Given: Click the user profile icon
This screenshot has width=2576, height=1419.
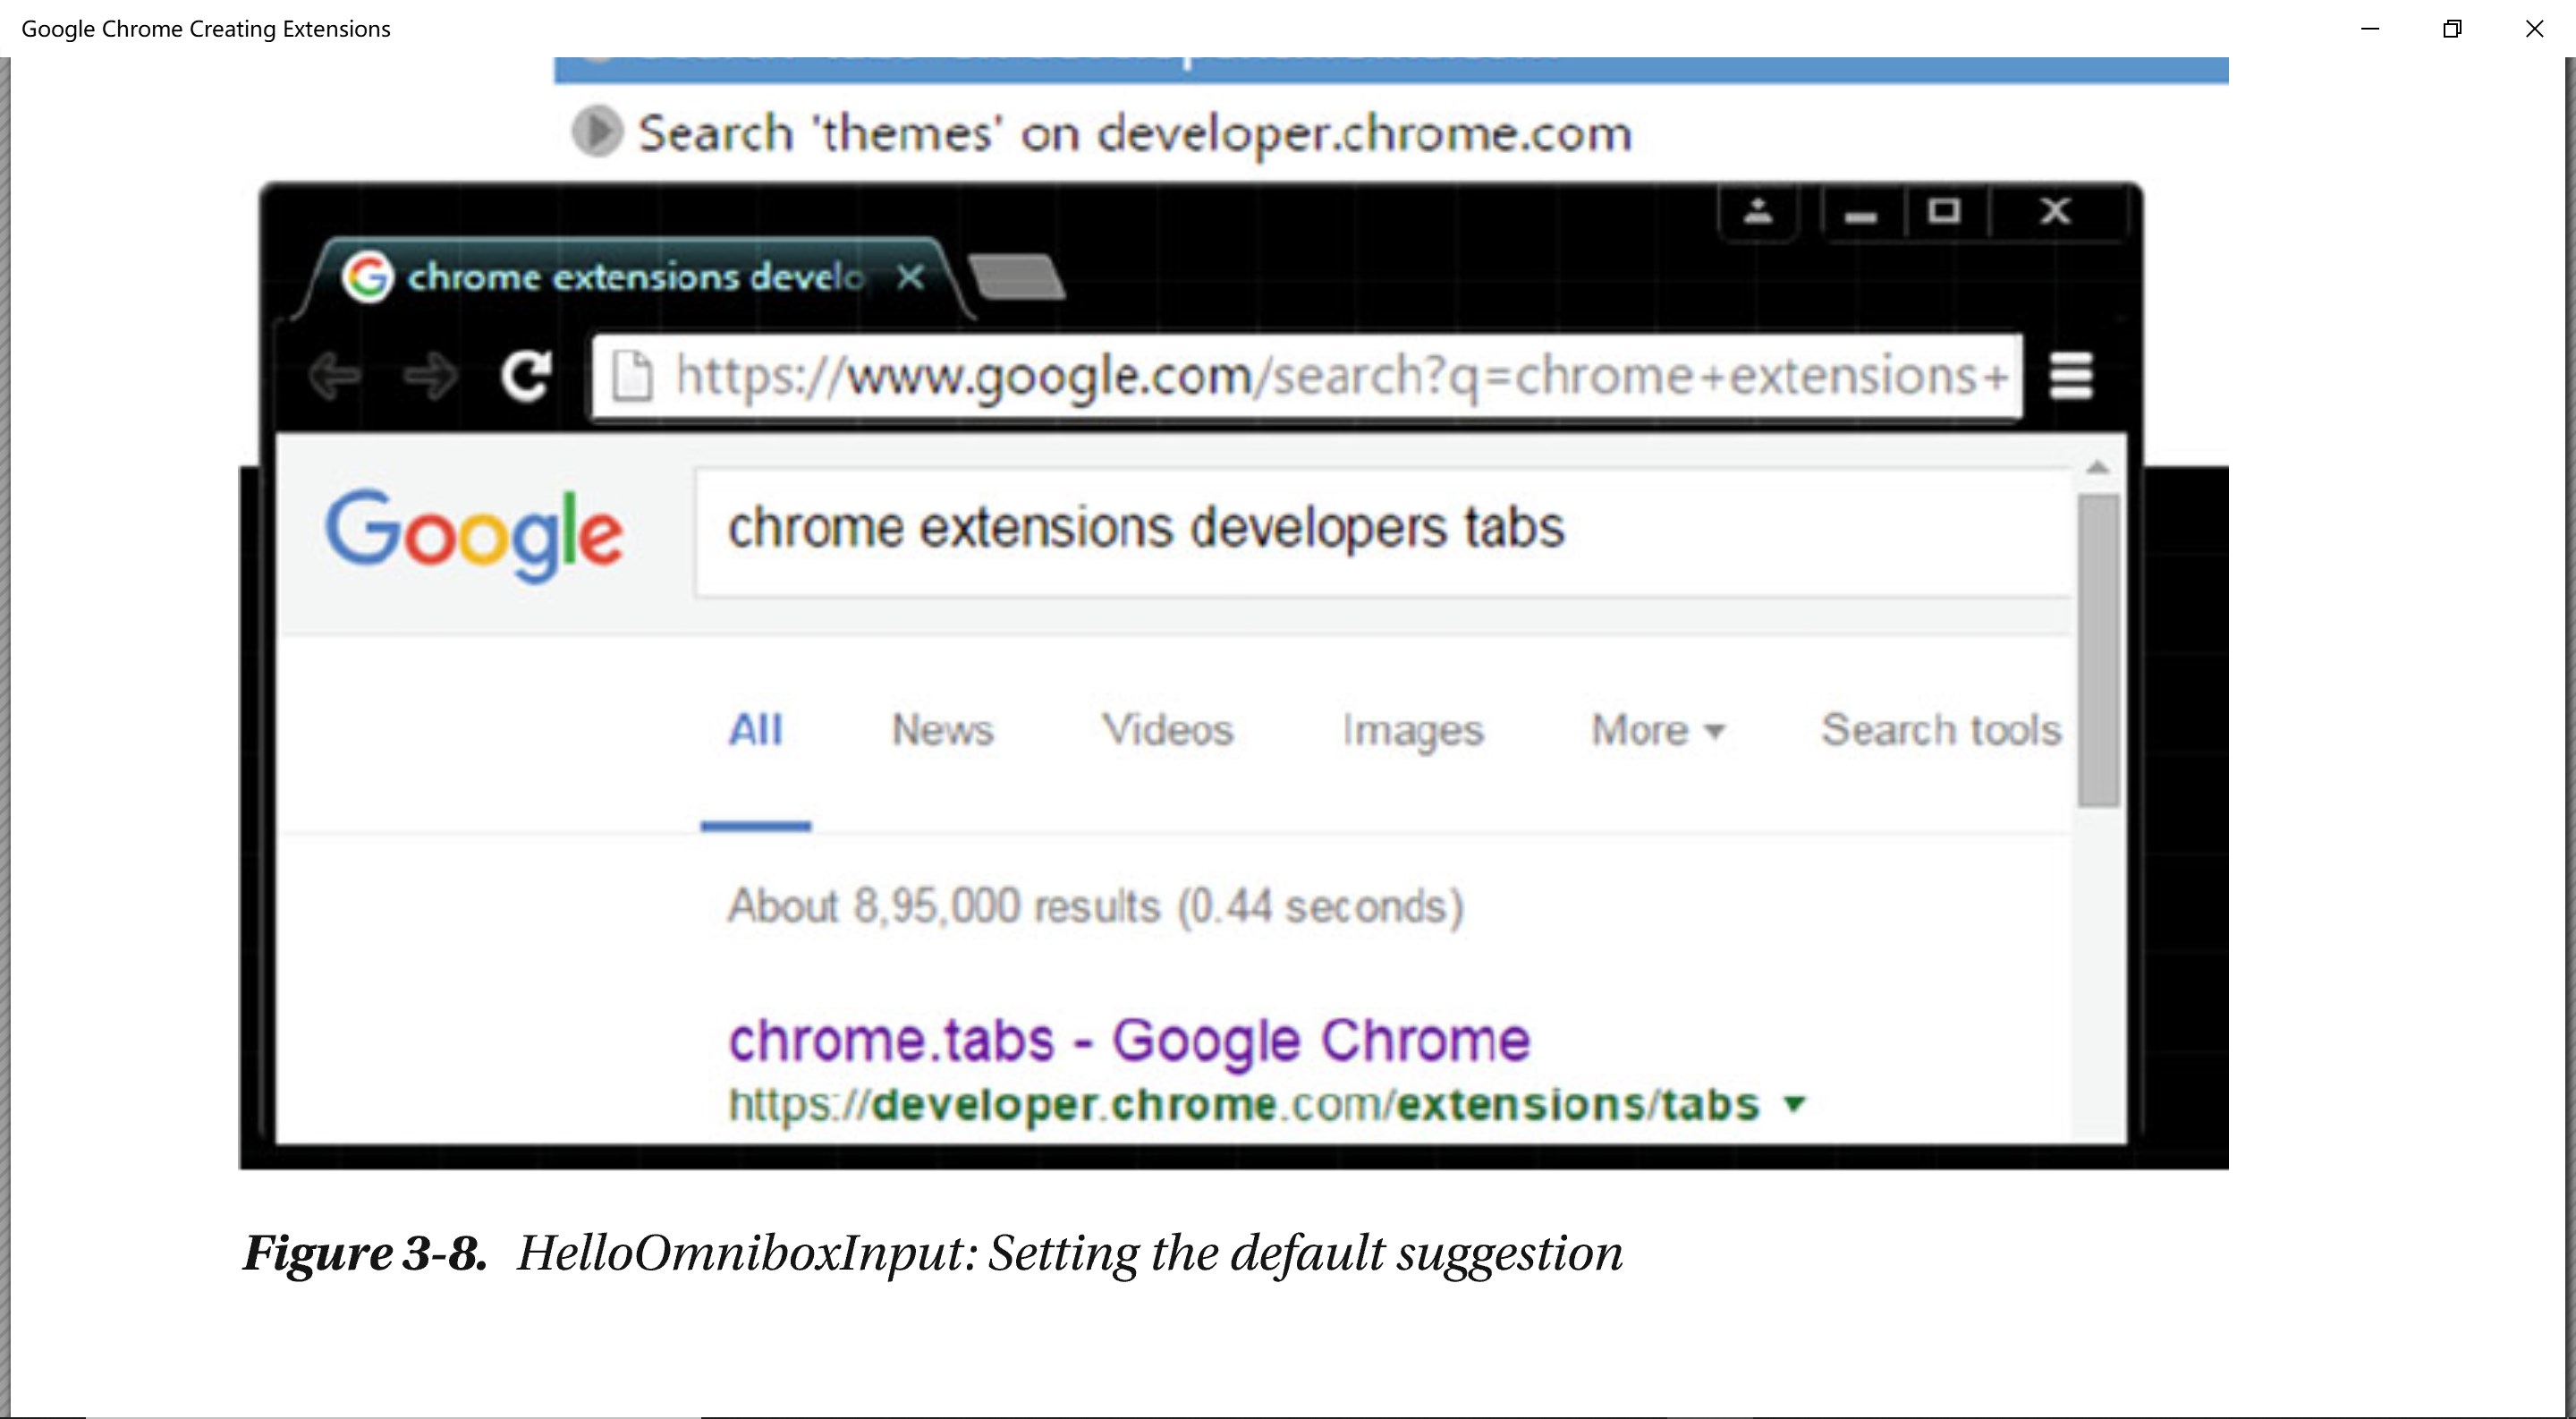Looking at the screenshot, I should tap(1758, 211).
